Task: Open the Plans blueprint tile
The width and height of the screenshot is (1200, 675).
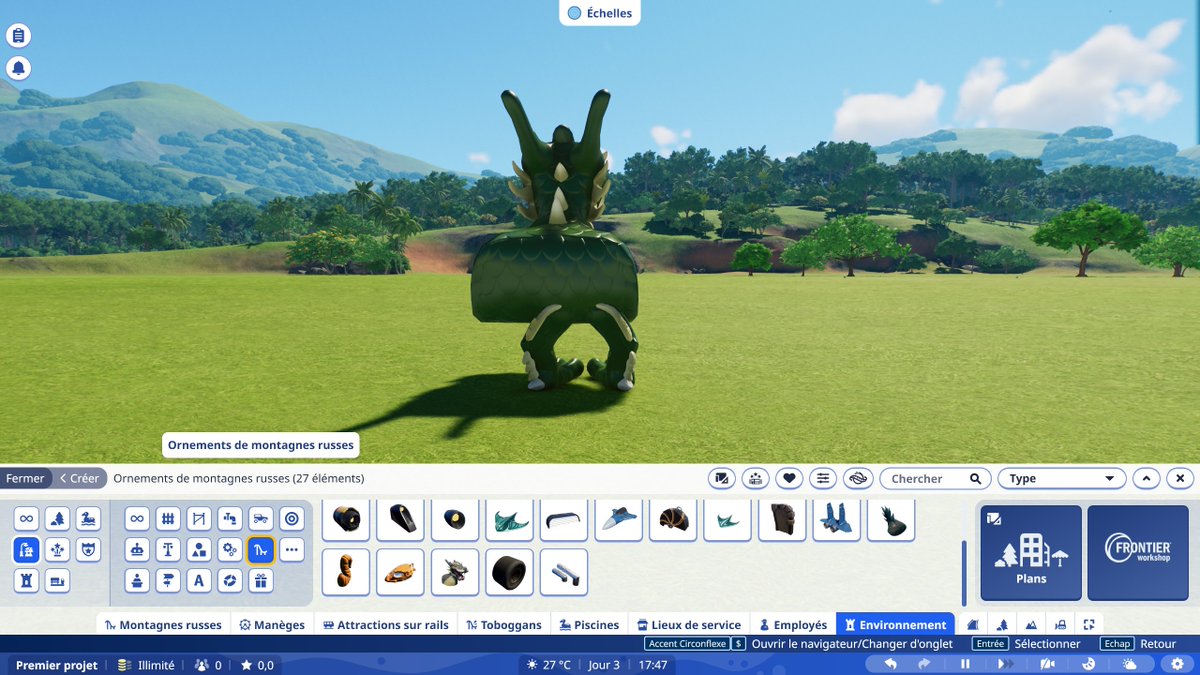Action: [1031, 552]
